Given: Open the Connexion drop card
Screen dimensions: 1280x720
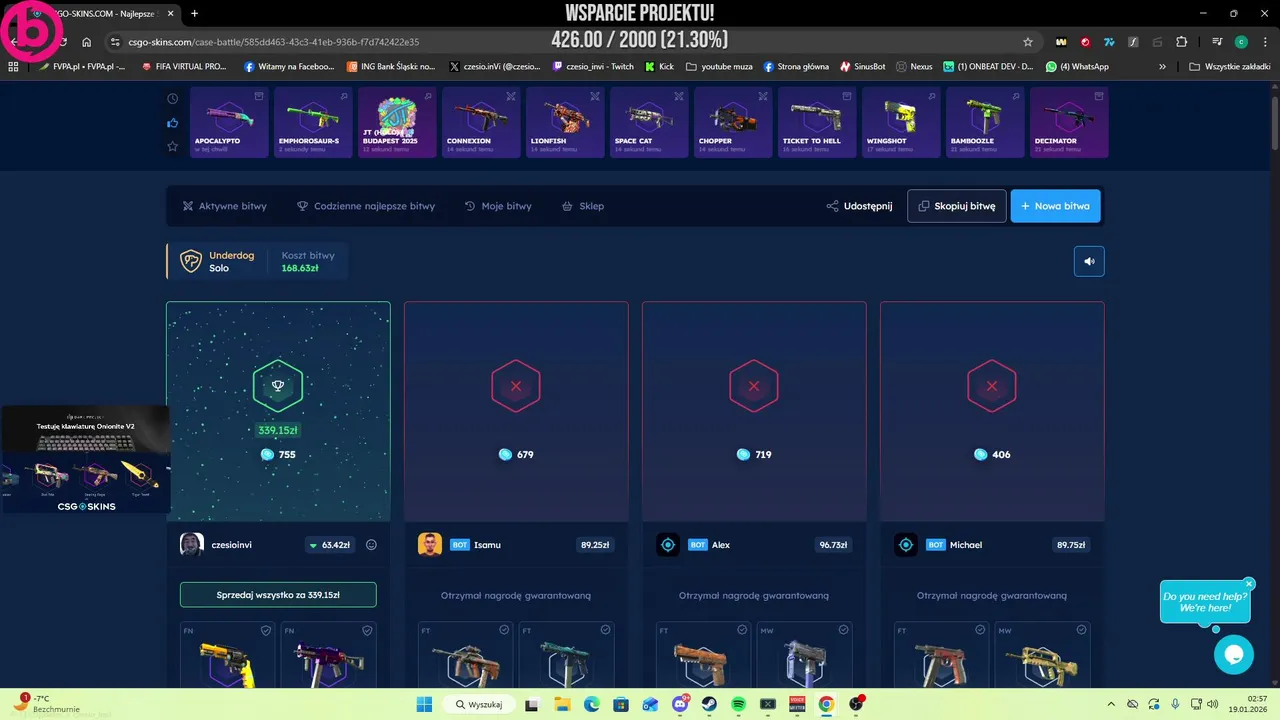Looking at the screenshot, I should (x=481, y=122).
